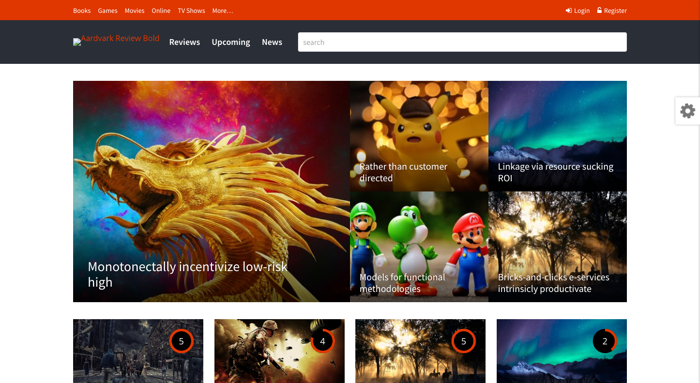
Task: Open the Movies category
Action: [x=134, y=11]
